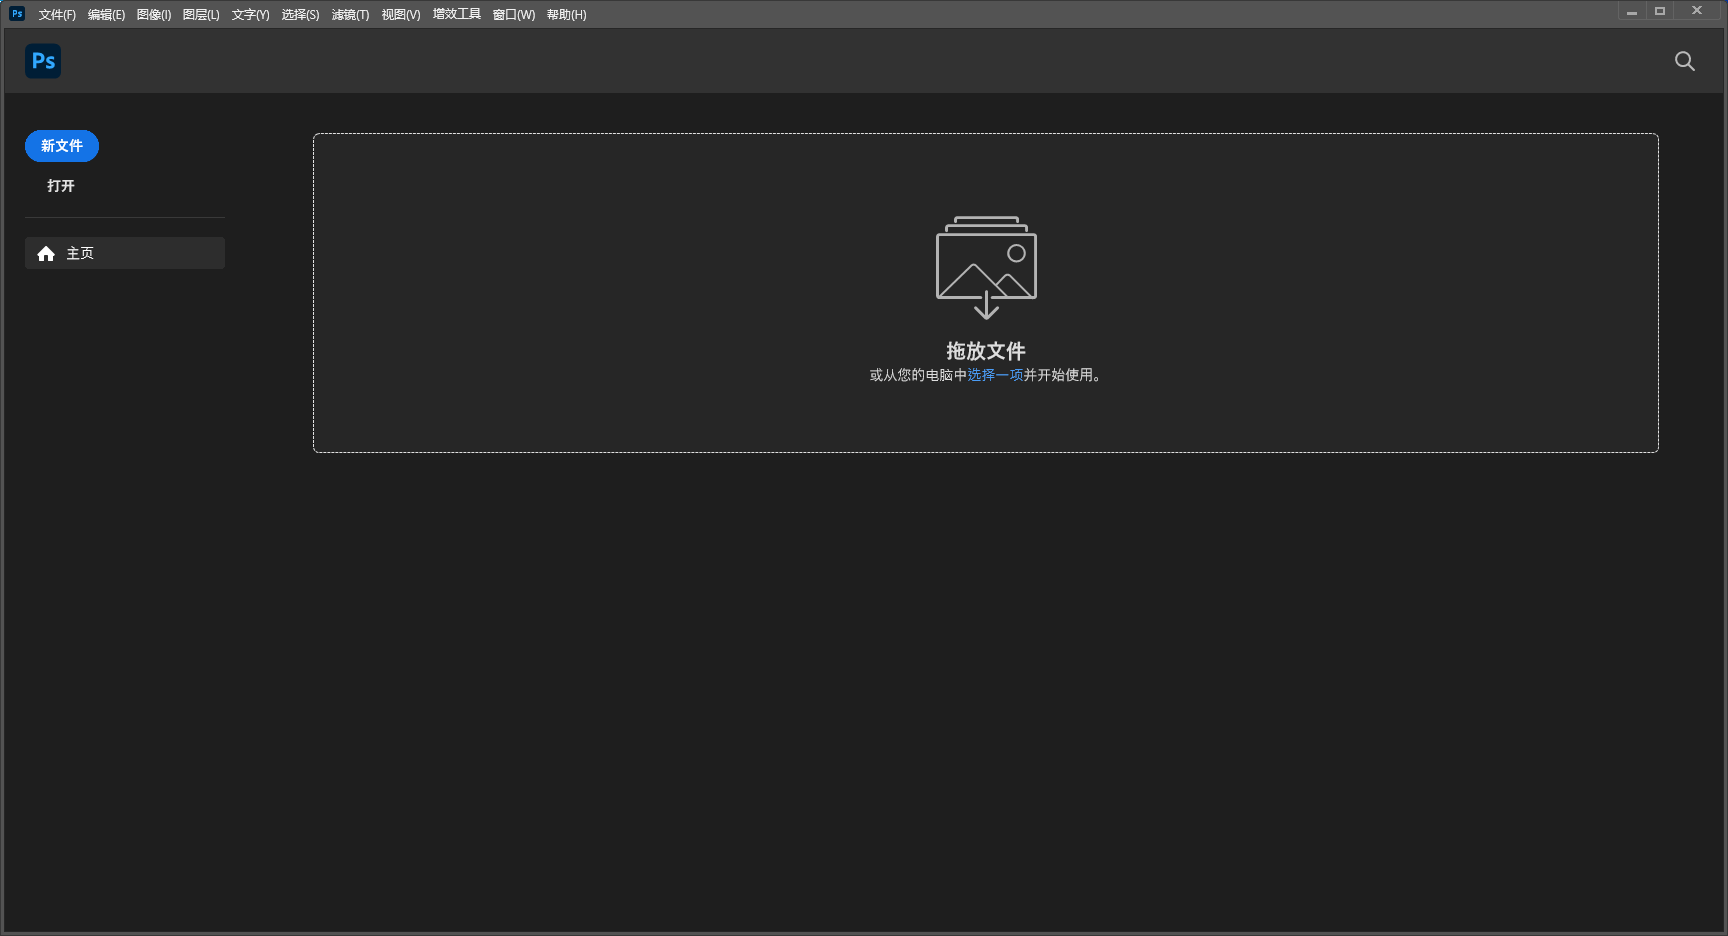Open the 选择(S) menu
The image size is (1728, 936).
tap(300, 15)
